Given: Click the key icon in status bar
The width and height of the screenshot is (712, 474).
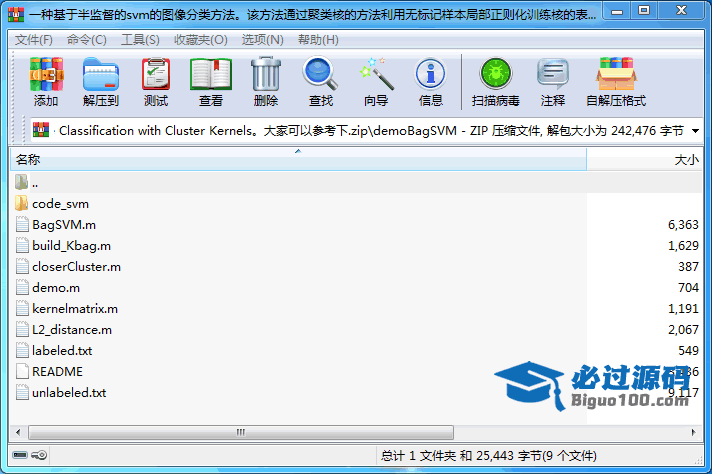Looking at the screenshot, I should [40, 455].
